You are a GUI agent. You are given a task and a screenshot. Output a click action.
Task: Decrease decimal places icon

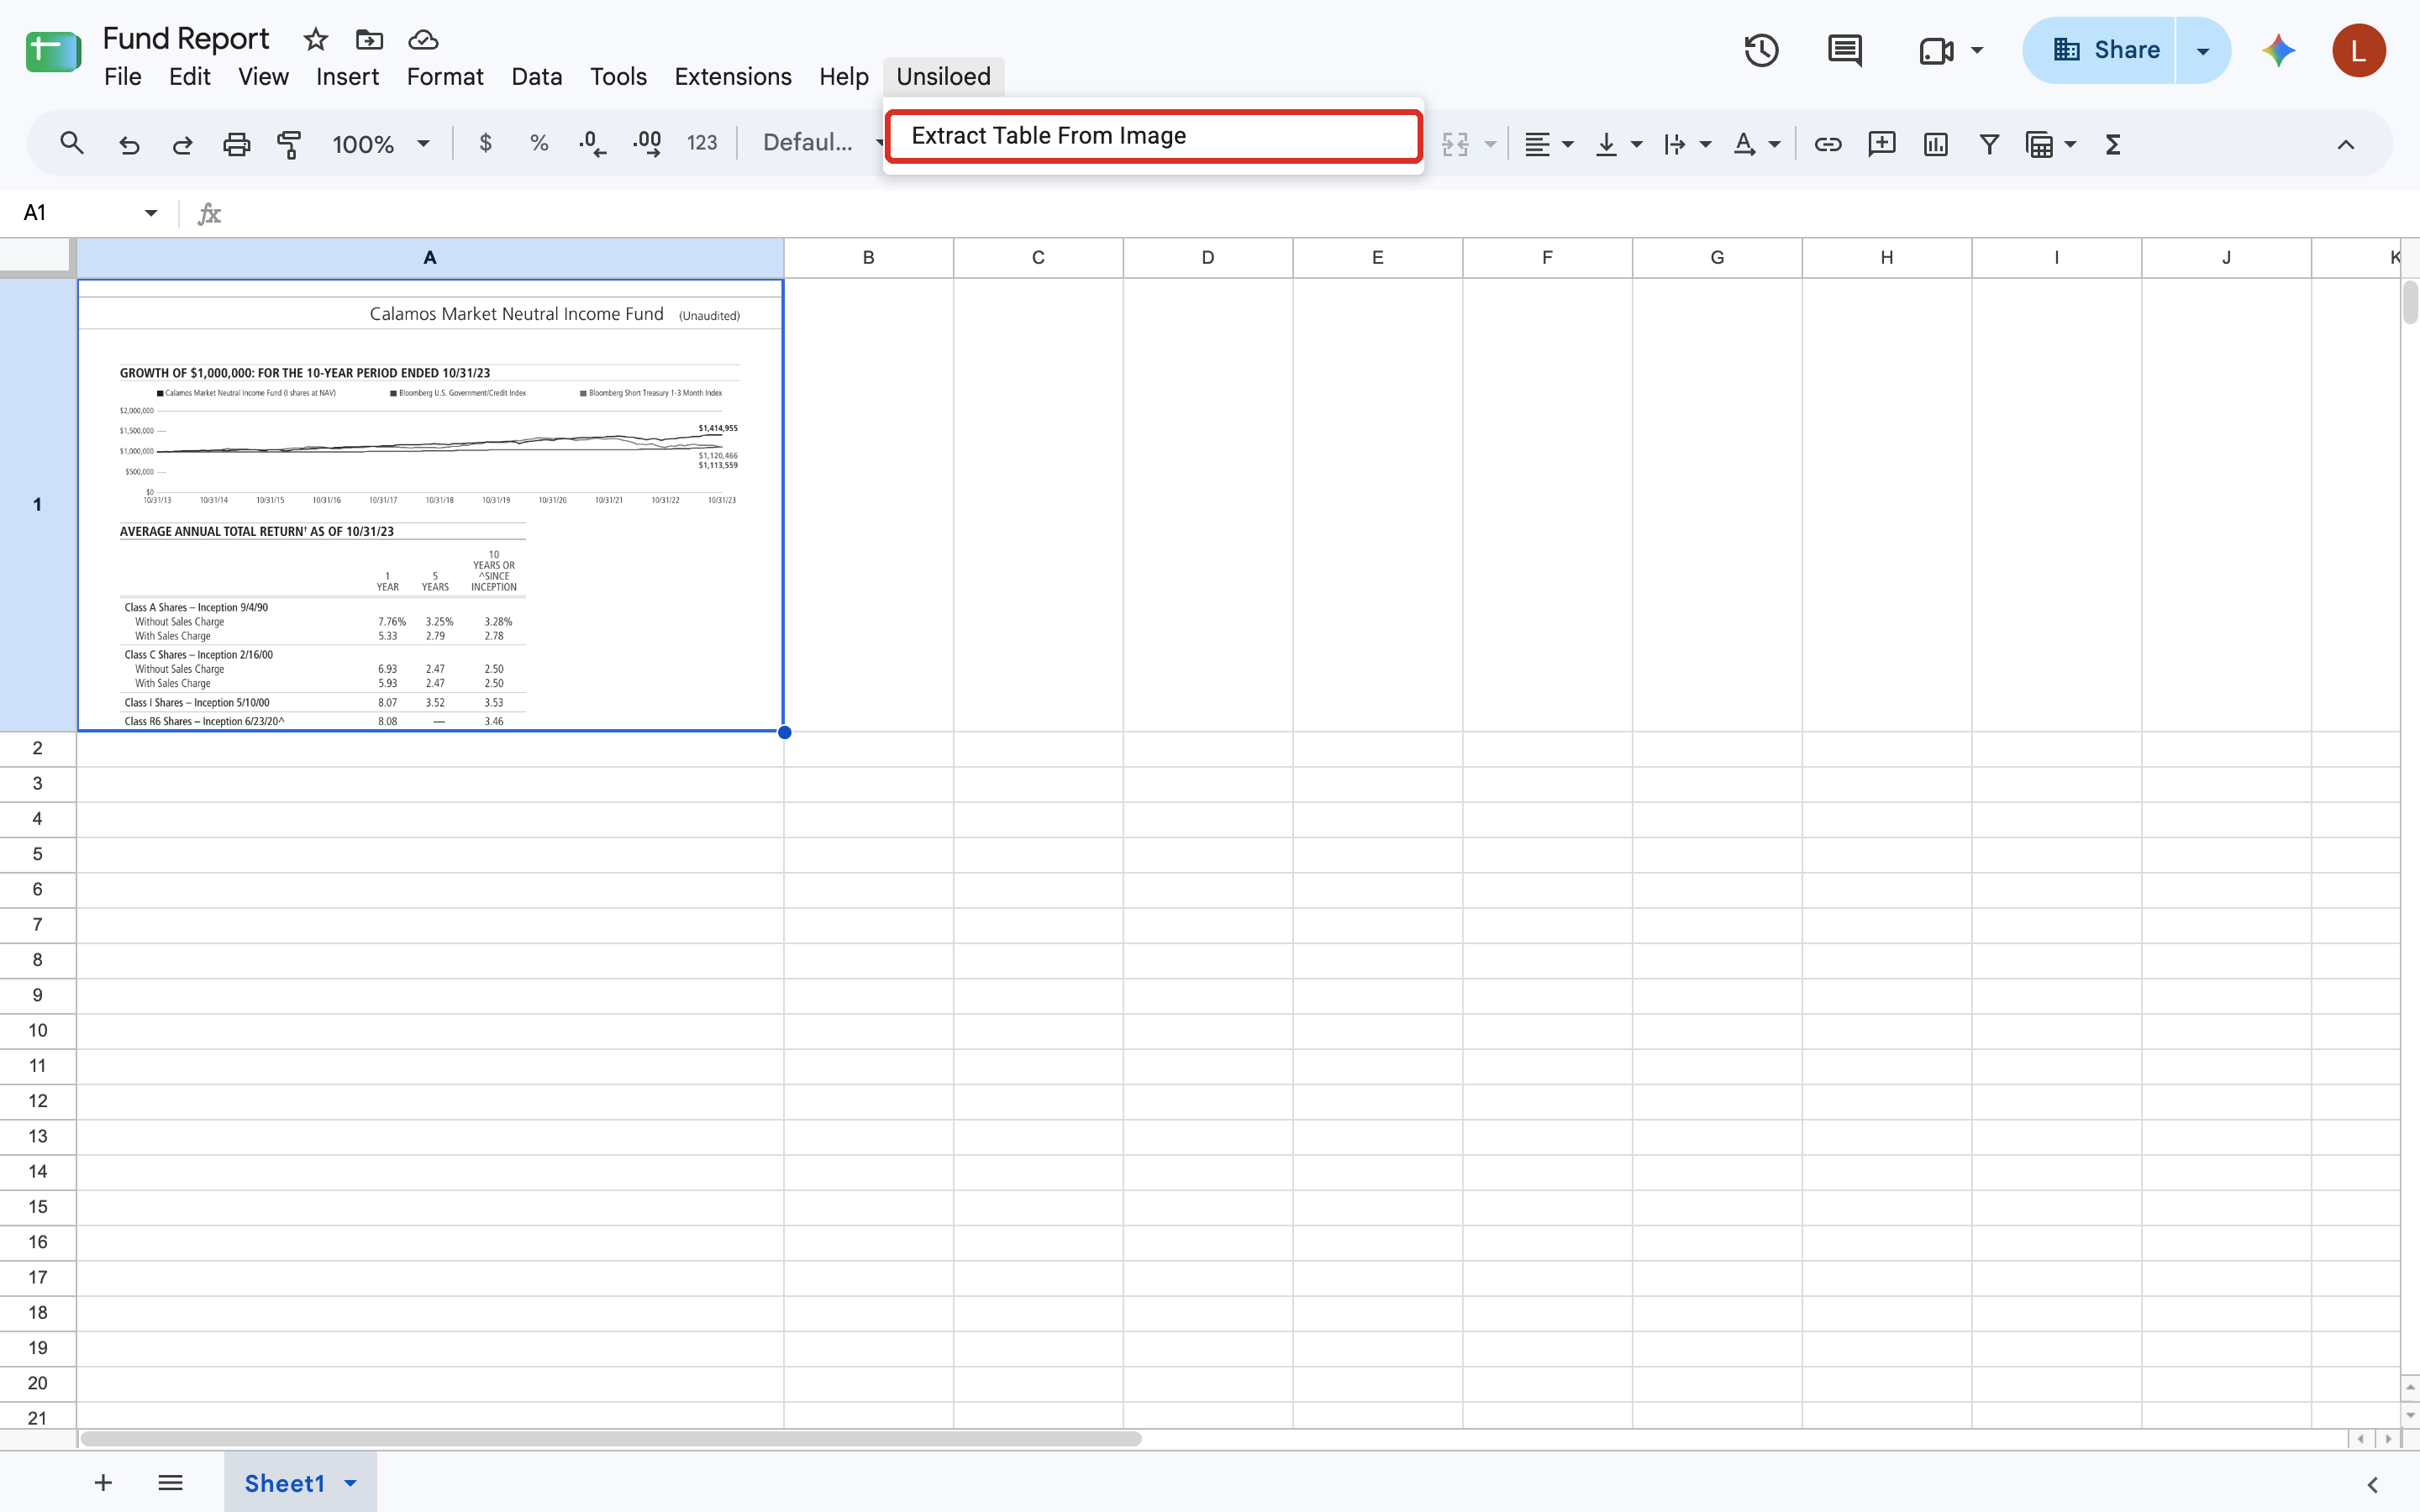click(592, 143)
